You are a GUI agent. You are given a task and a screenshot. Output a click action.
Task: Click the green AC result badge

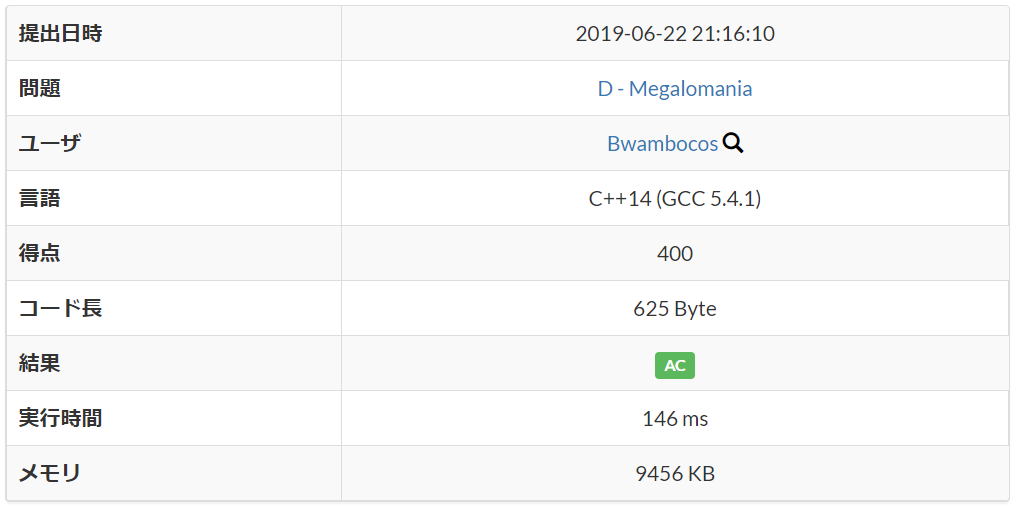pos(675,365)
